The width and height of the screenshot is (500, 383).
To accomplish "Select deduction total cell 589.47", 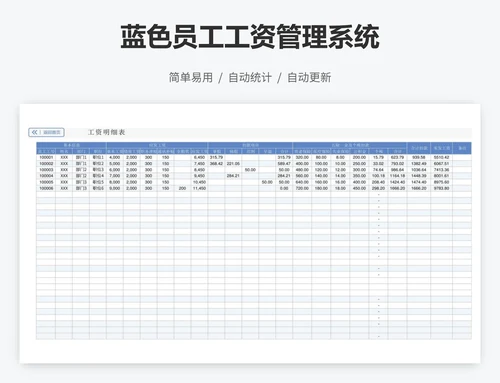I will (284, 164).
